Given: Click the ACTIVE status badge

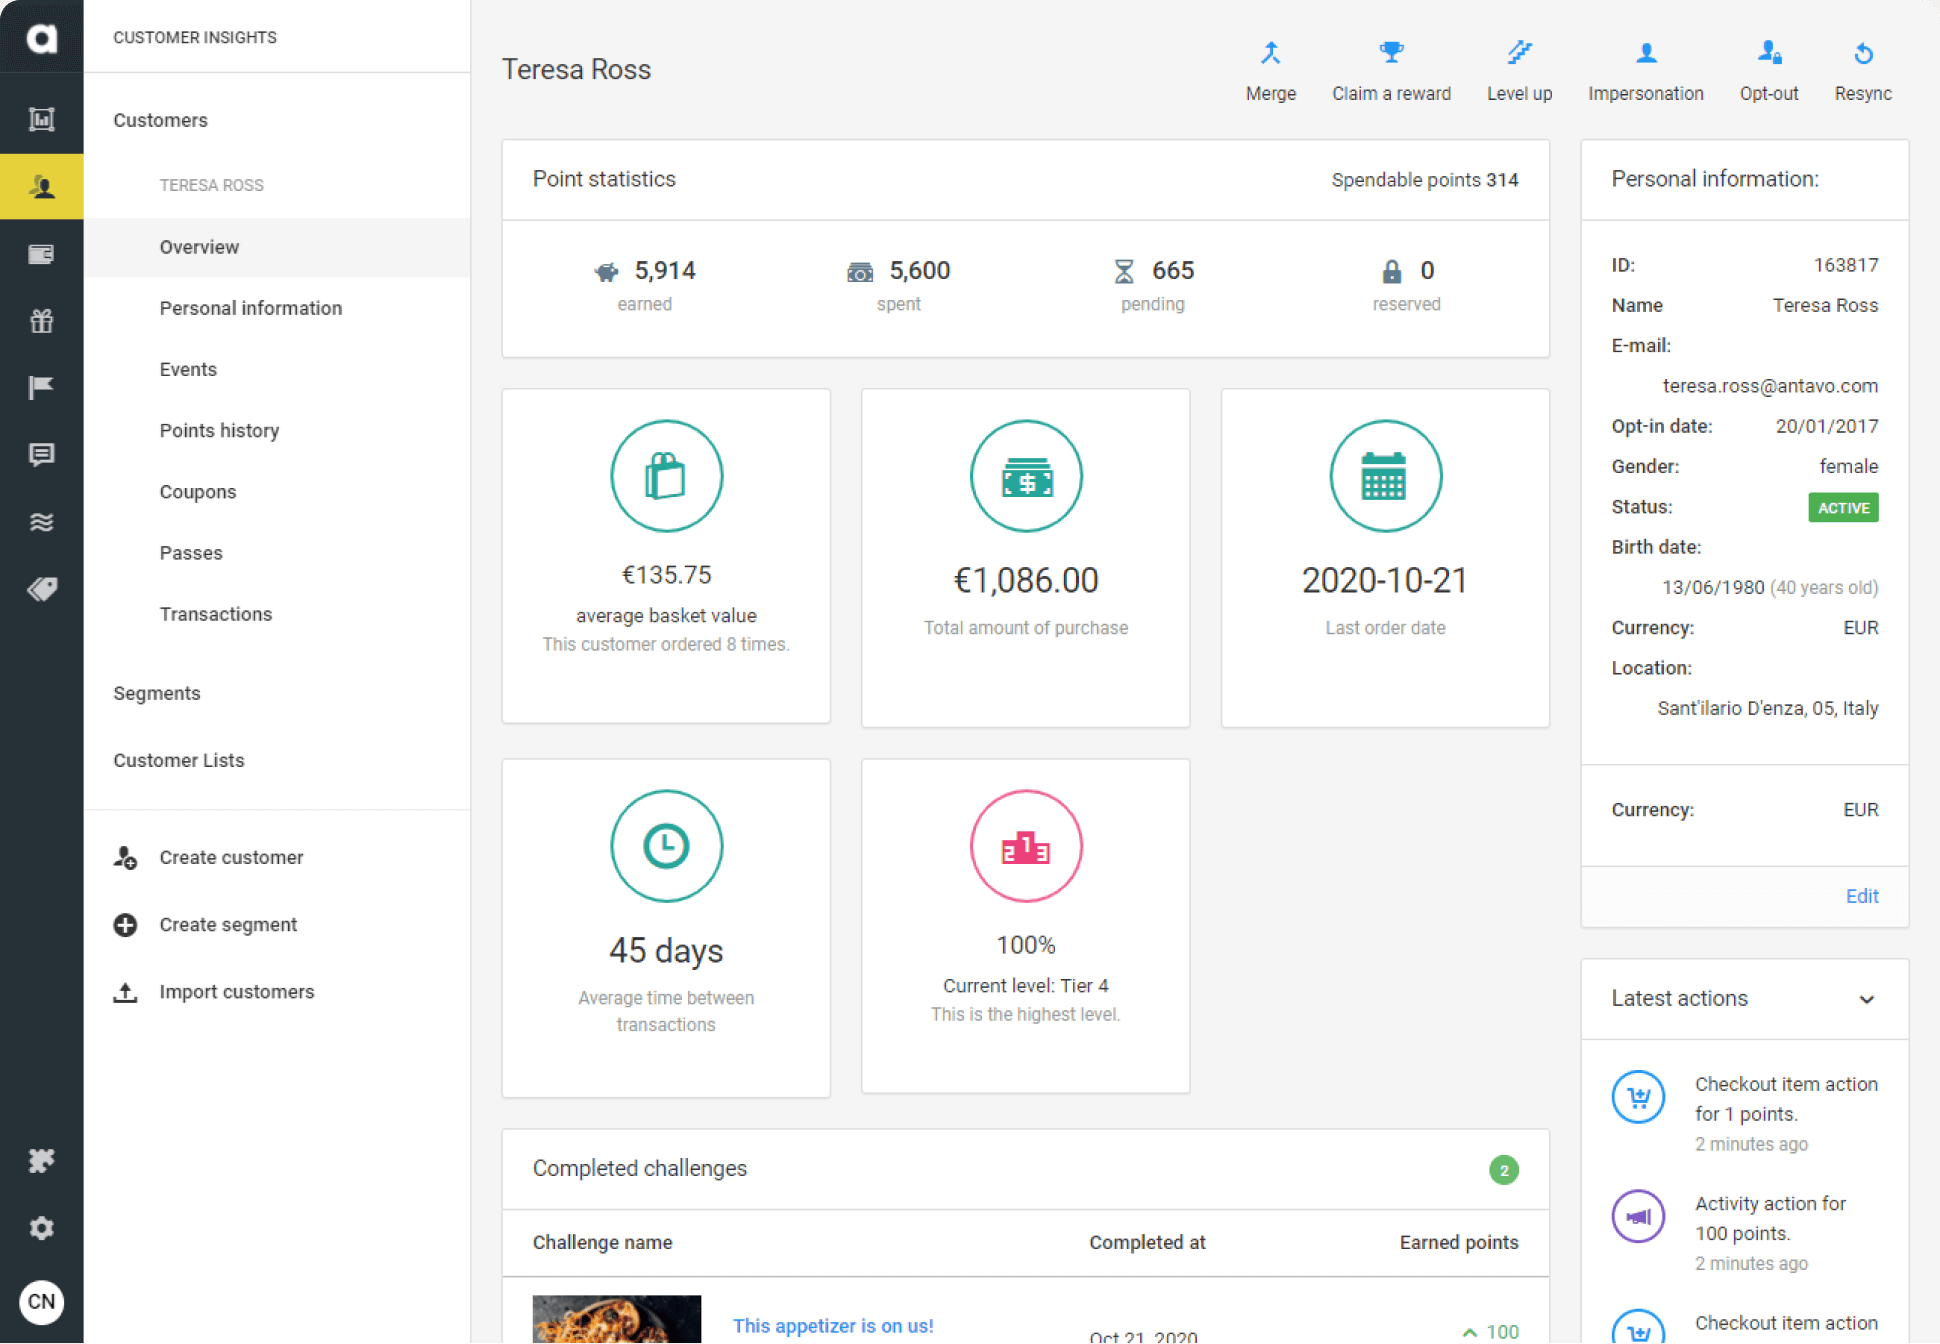Looking at the screenshot, I should pos(1843,507).
